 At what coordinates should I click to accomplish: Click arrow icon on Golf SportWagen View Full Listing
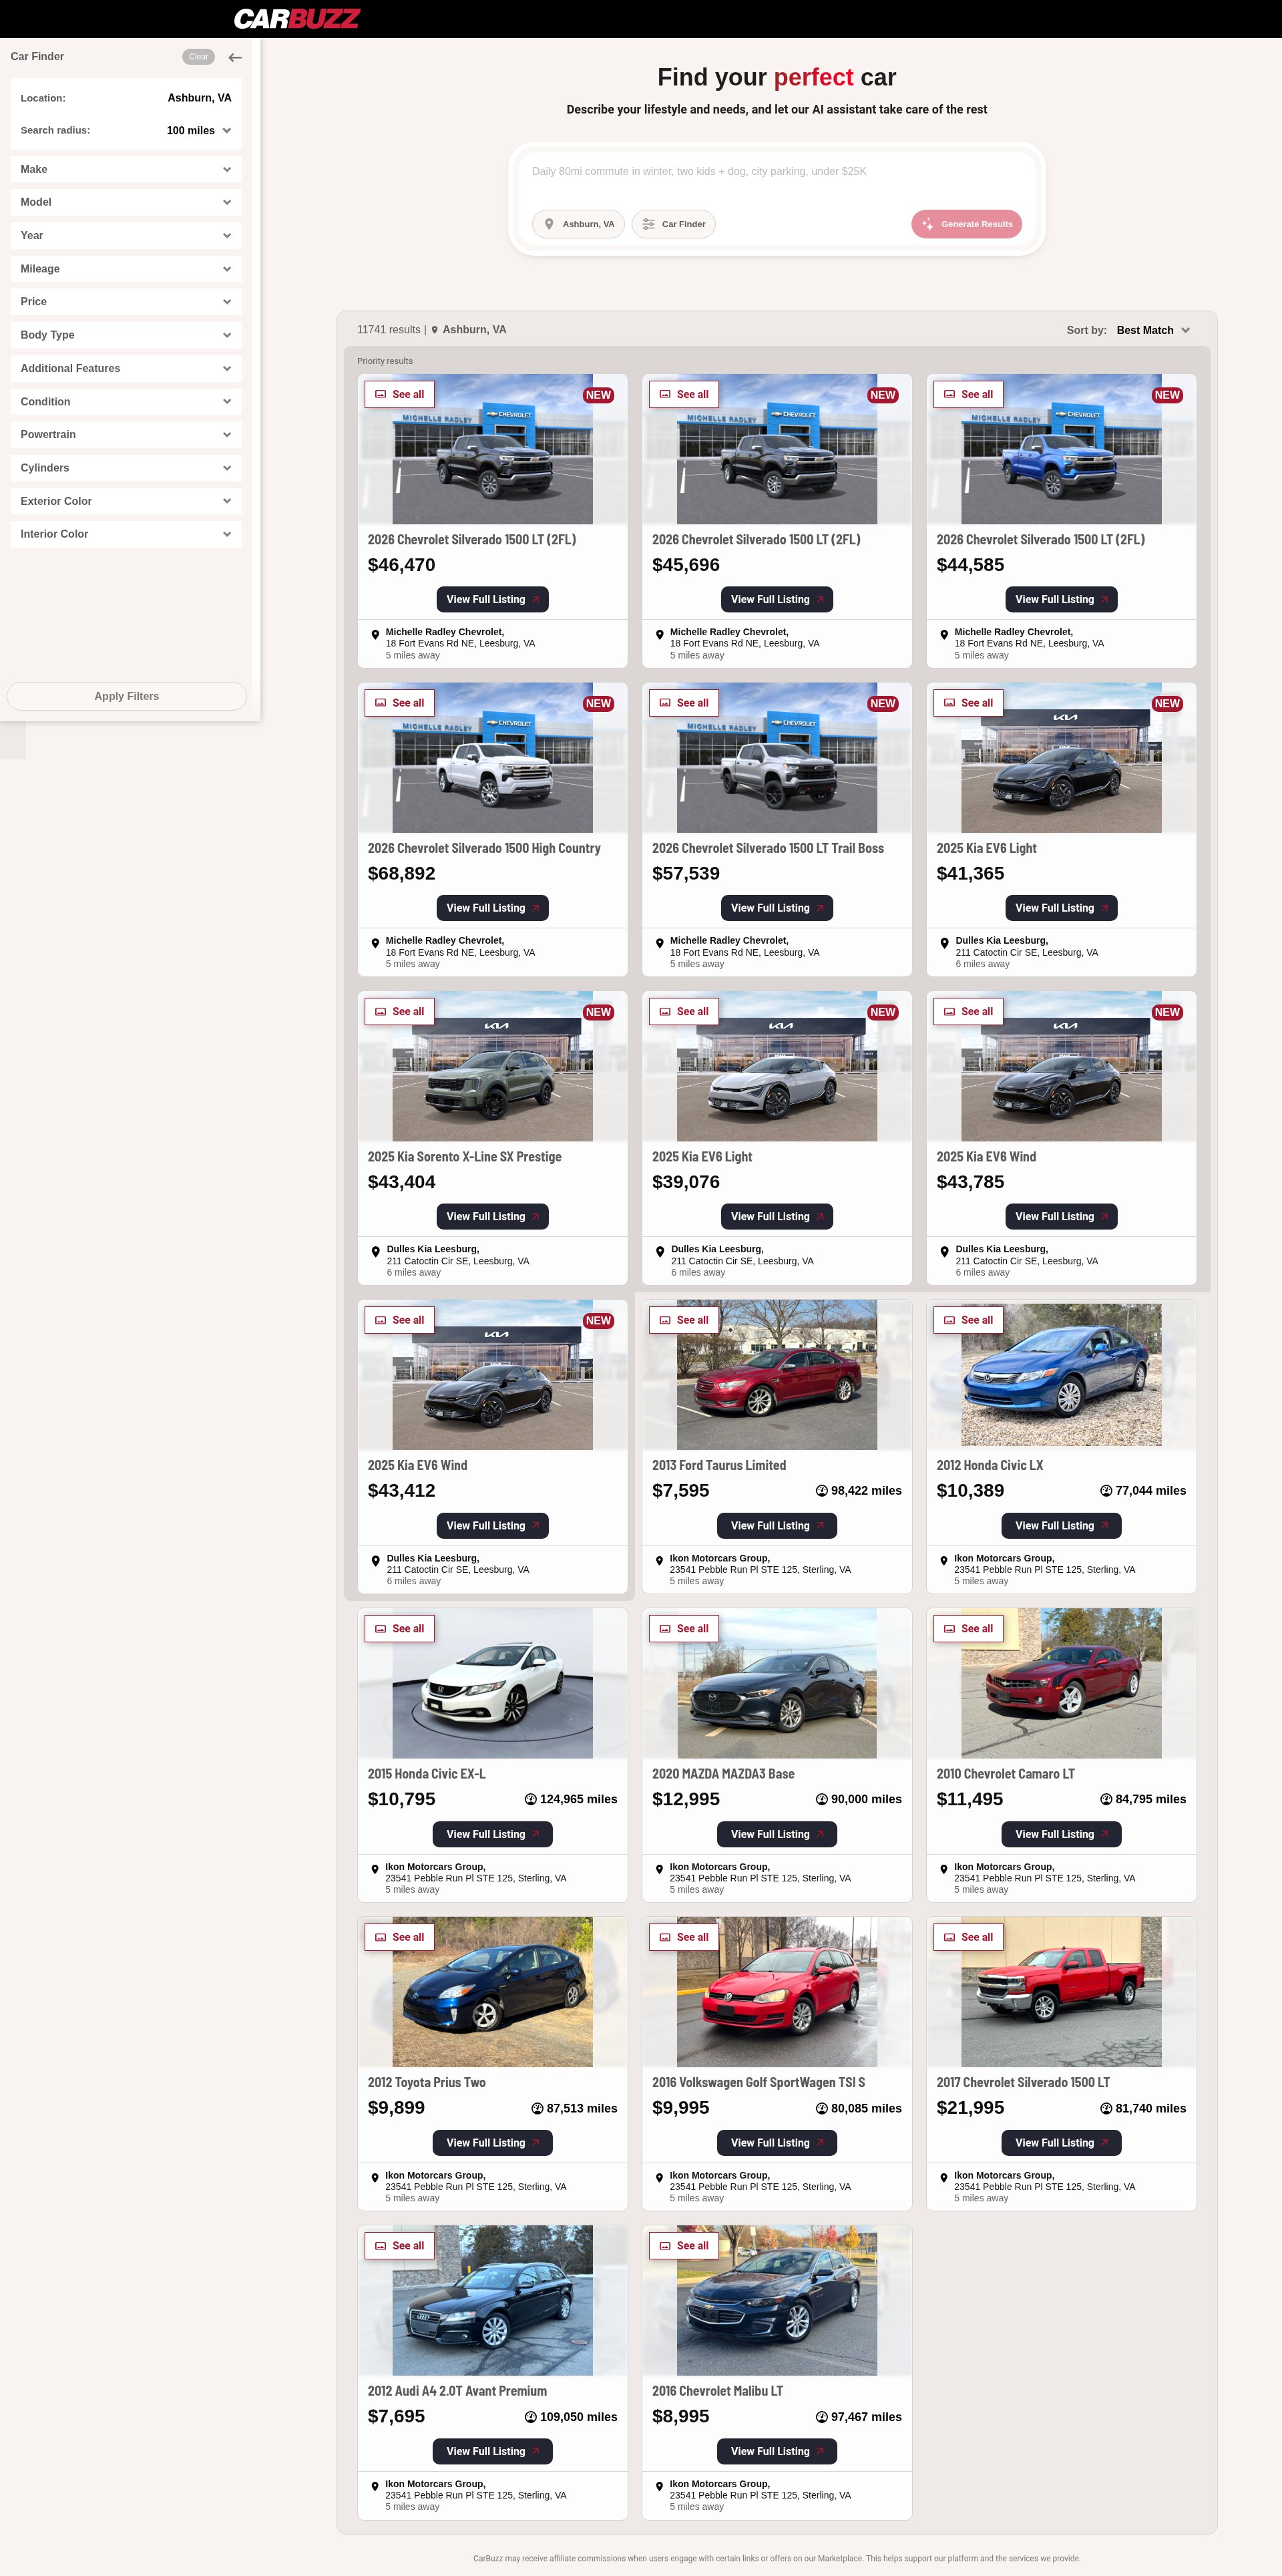(x=820, y=2143)
